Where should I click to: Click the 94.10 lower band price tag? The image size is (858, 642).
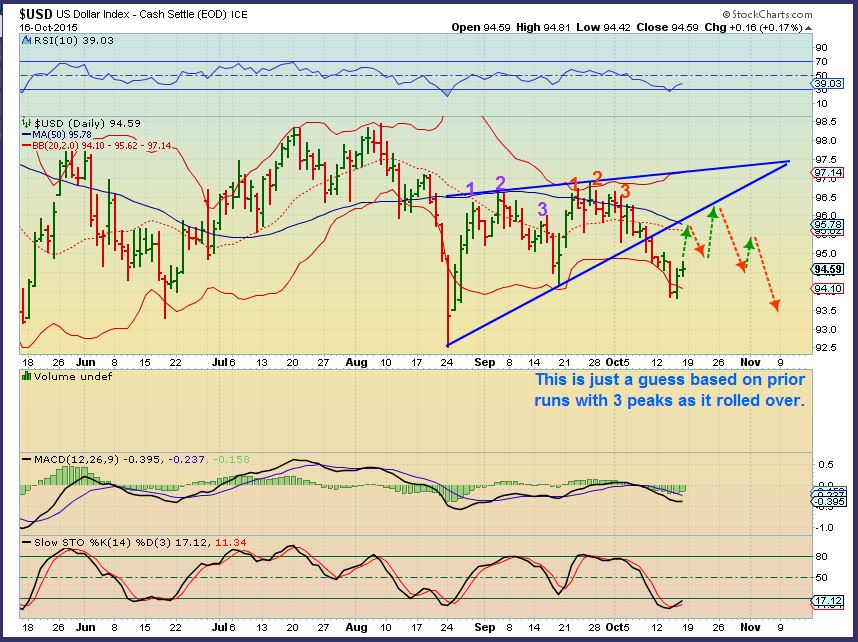(x=828, y=288)
